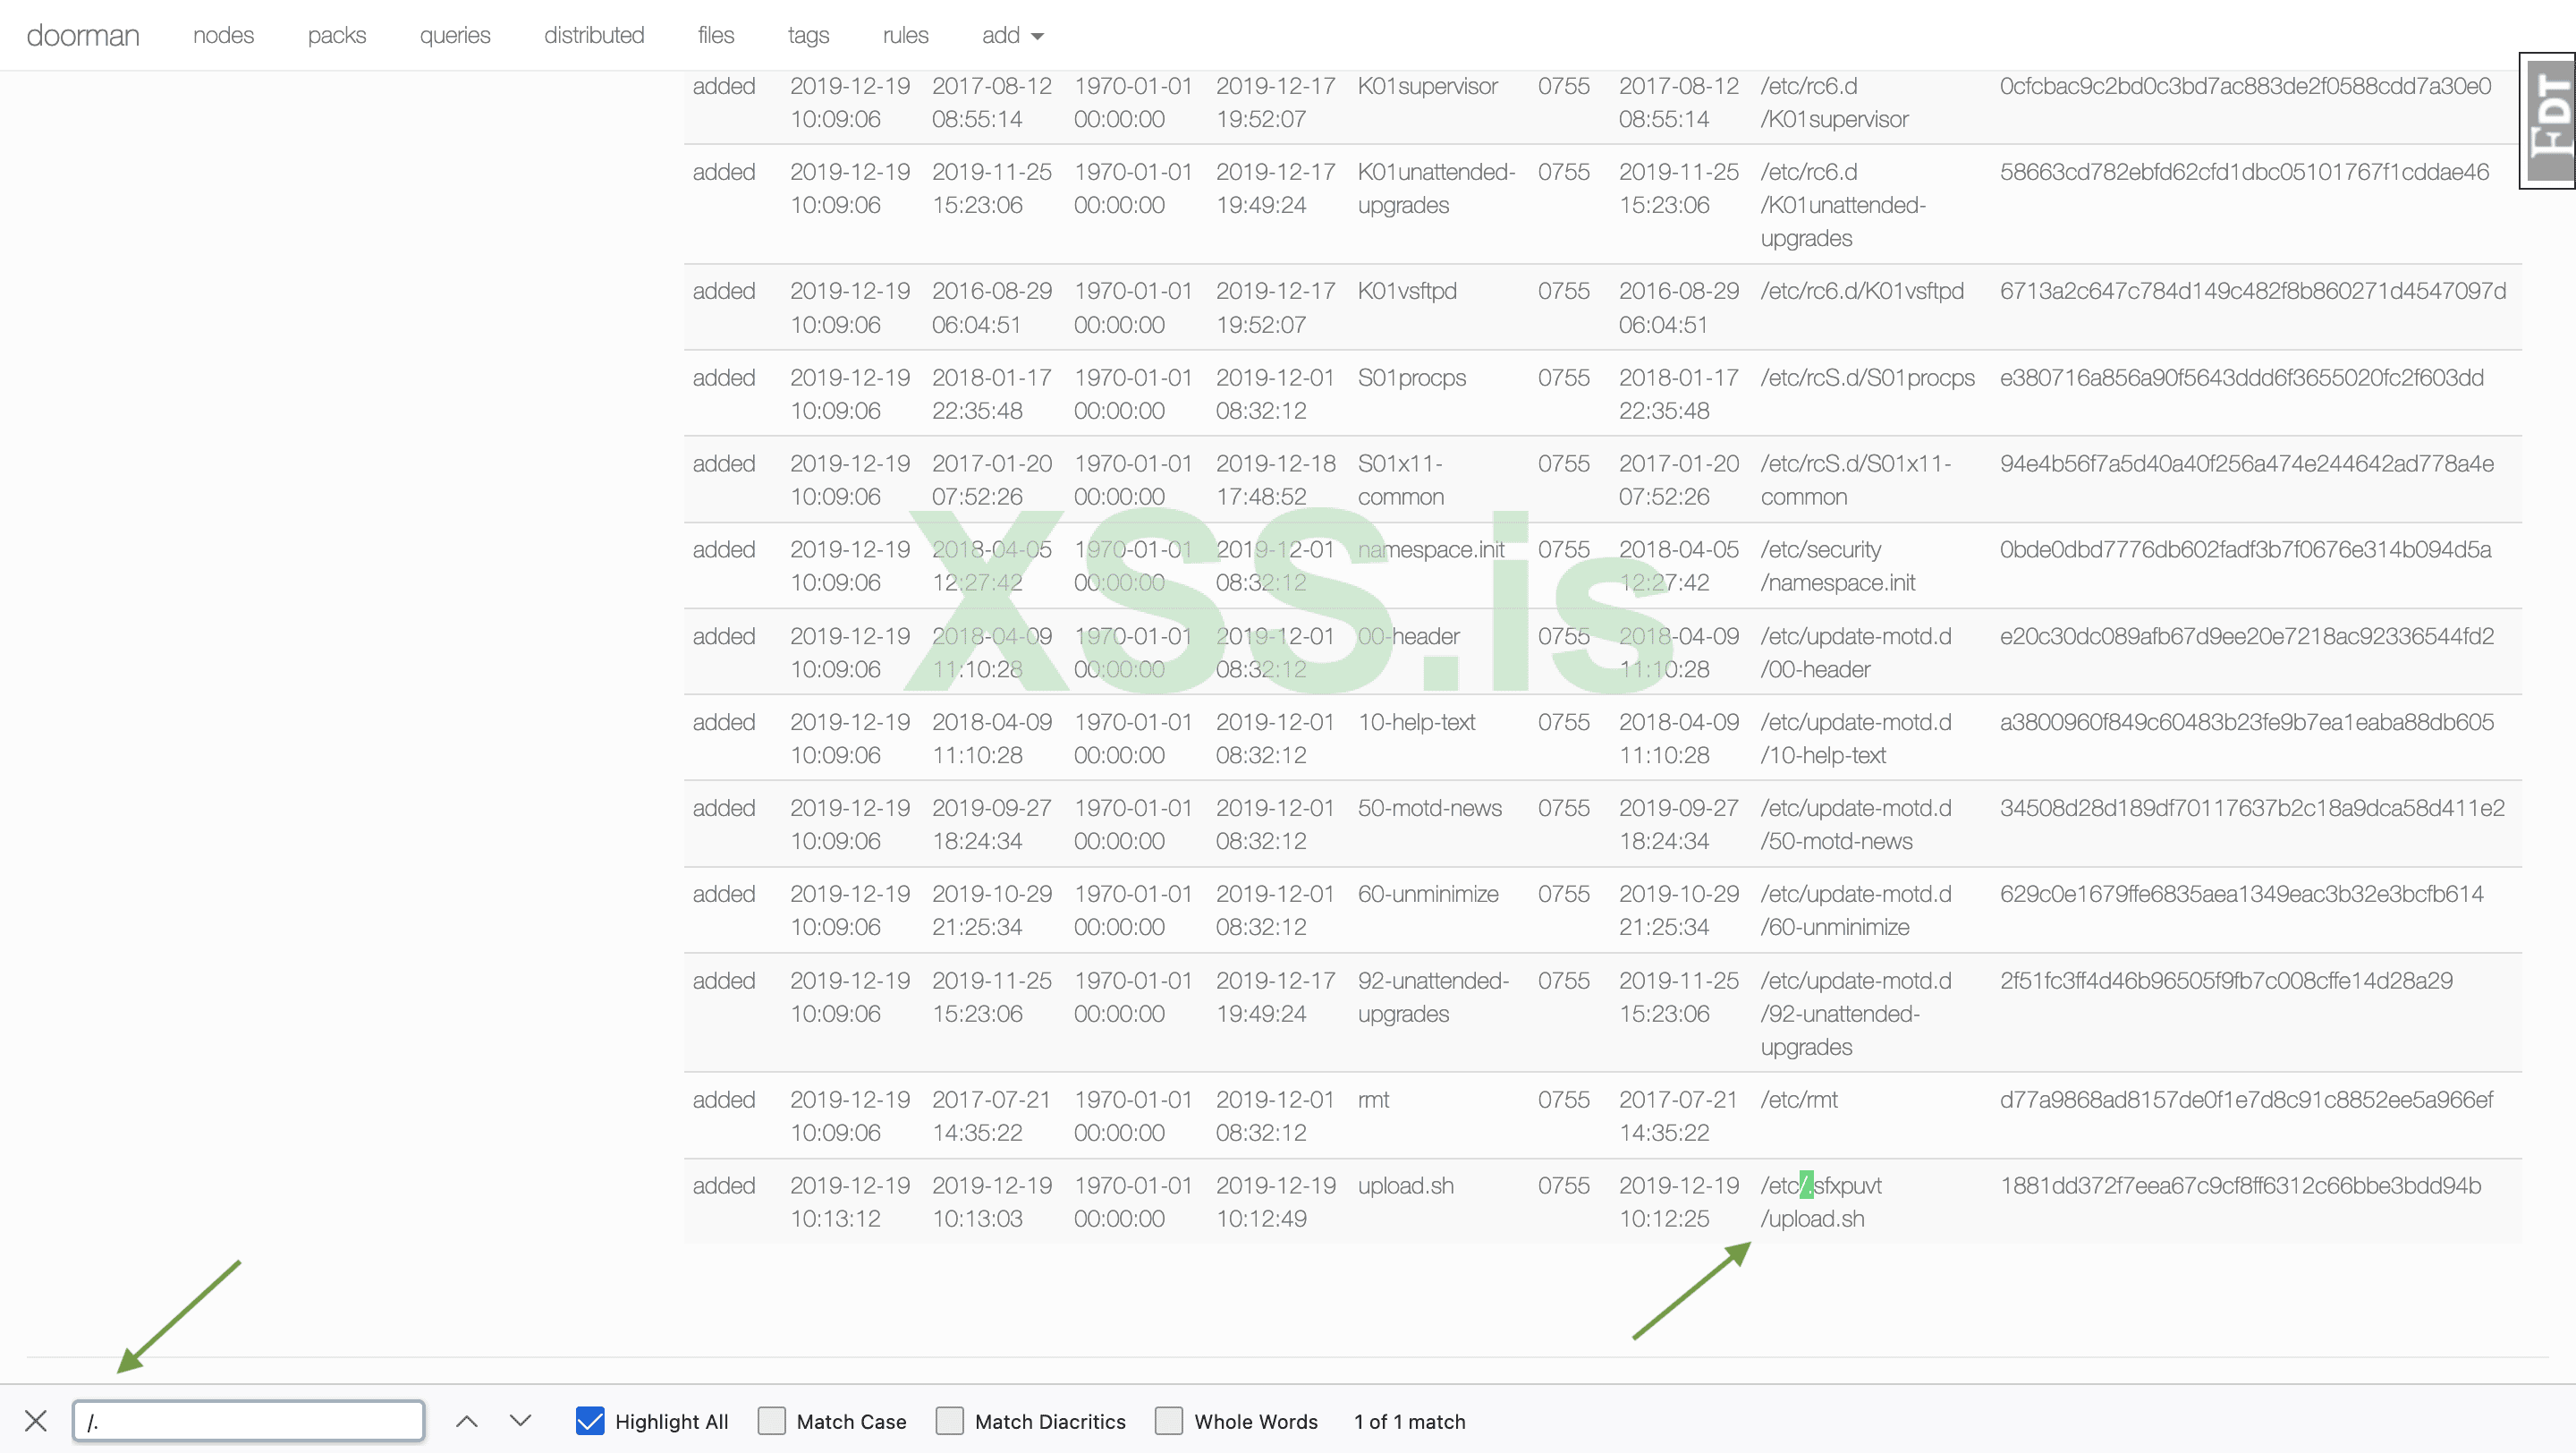
Task: Go to previous find match
Action: (x=467, y=1420)
